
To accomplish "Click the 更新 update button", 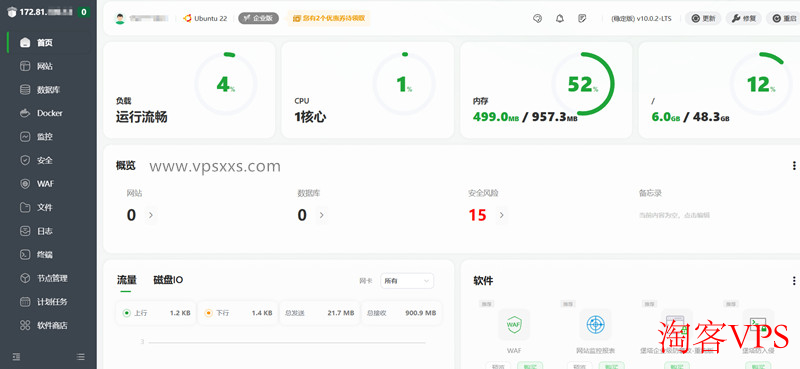I will point(703,18).
